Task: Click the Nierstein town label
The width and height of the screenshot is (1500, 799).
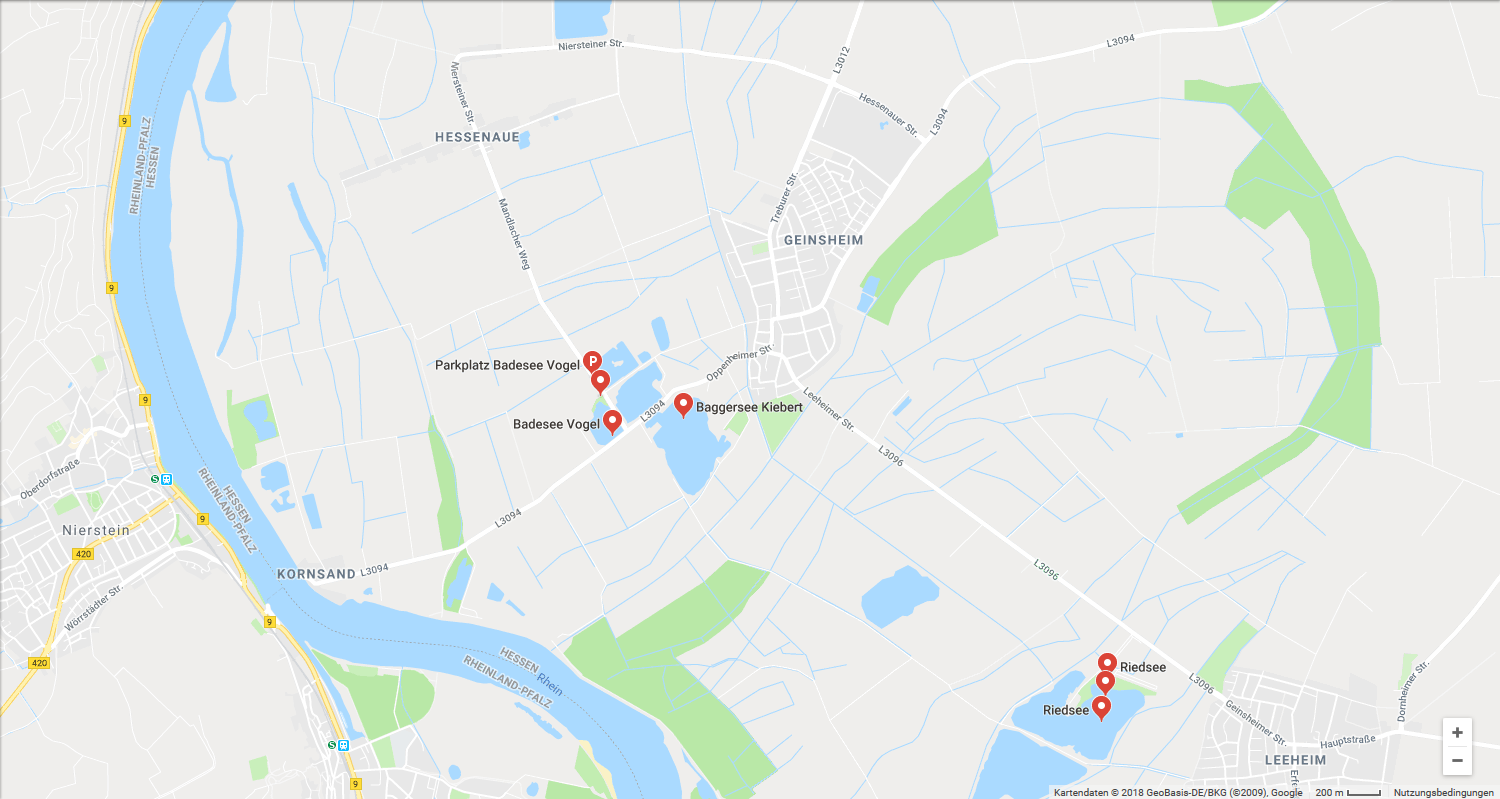Action: (x=96, y=530)
